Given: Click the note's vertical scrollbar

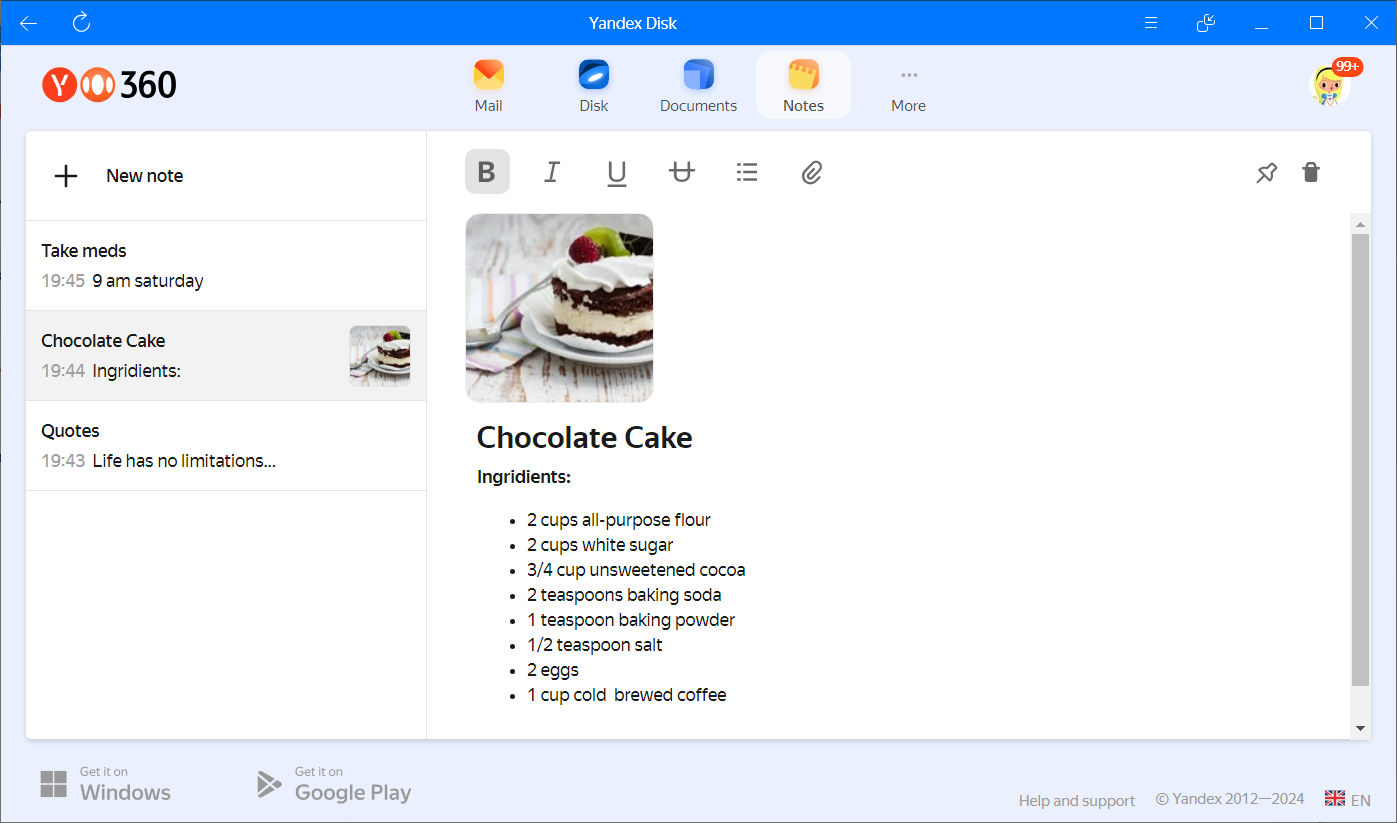Looking at the screenshot, I should click(x=1360, y=460).
